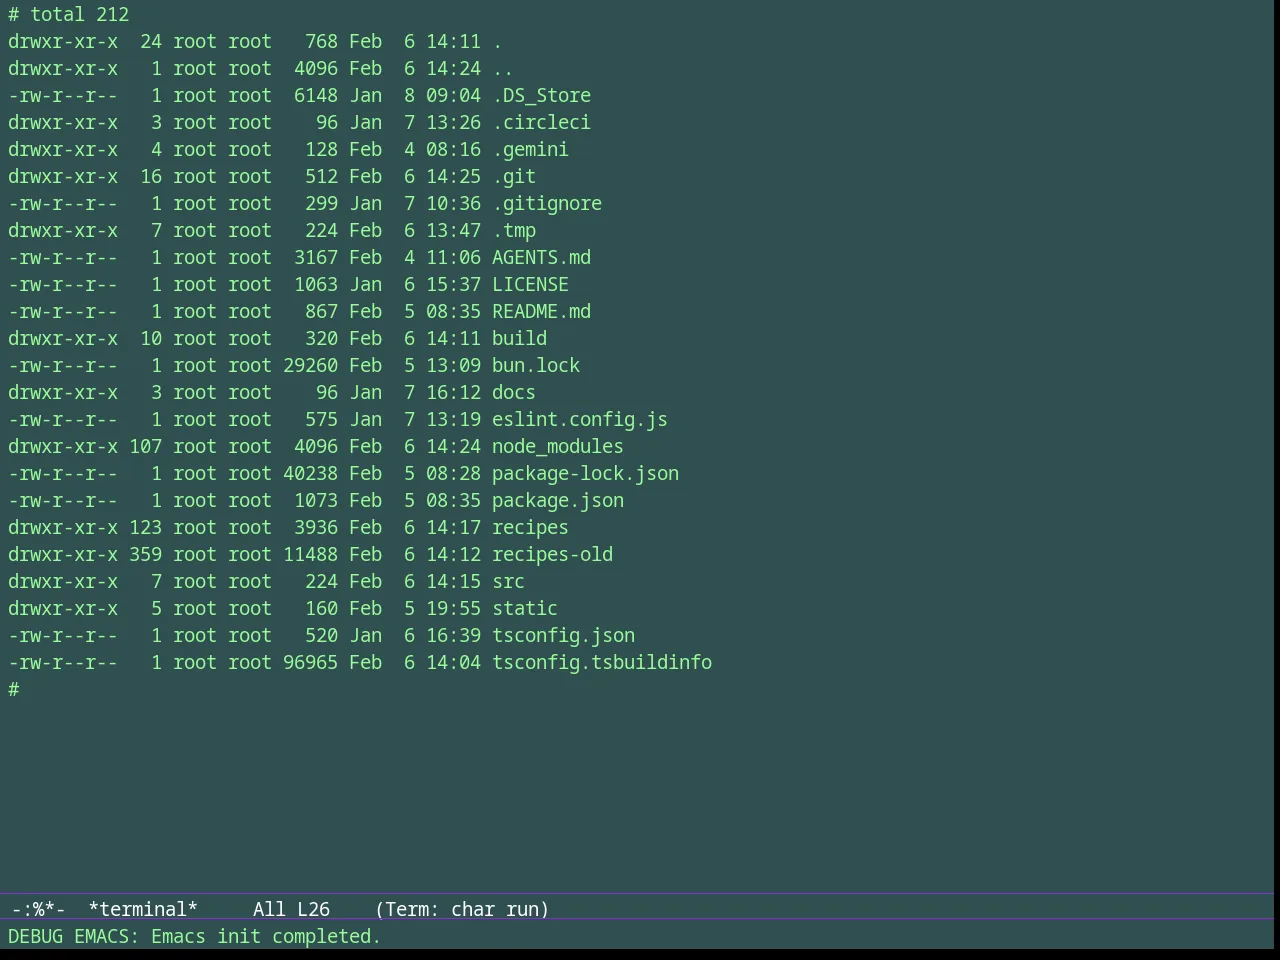Image resolution: width=1280 pixels, height=960 pixels.
Task: Click the All L26 position indicator
Action: [x=291, y=910]
